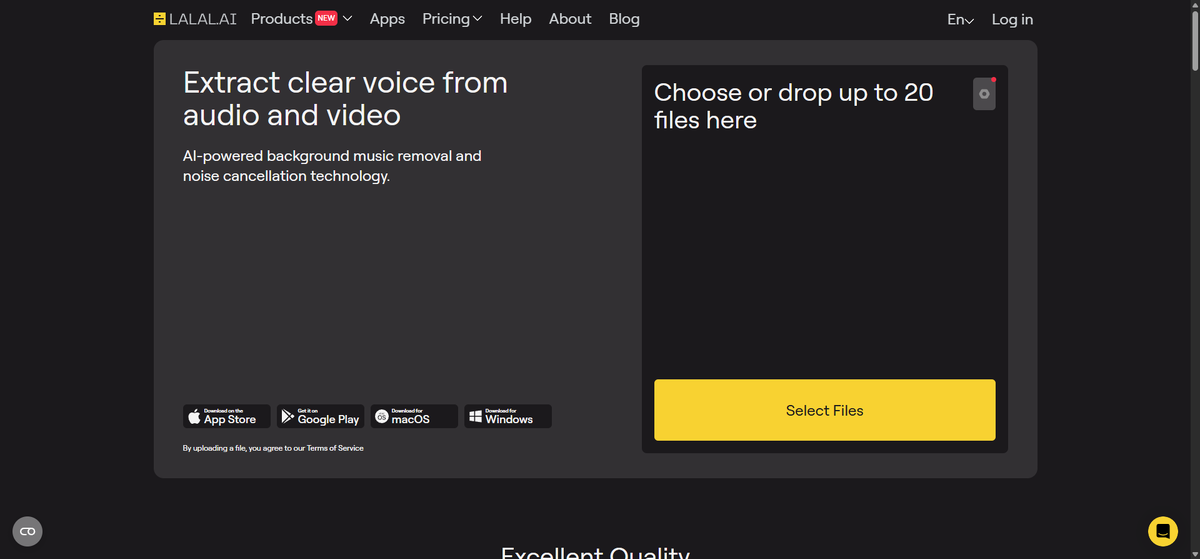Click the NEW badge beside Products
This screenshot has width=1200, height=559.
[326, 18]
